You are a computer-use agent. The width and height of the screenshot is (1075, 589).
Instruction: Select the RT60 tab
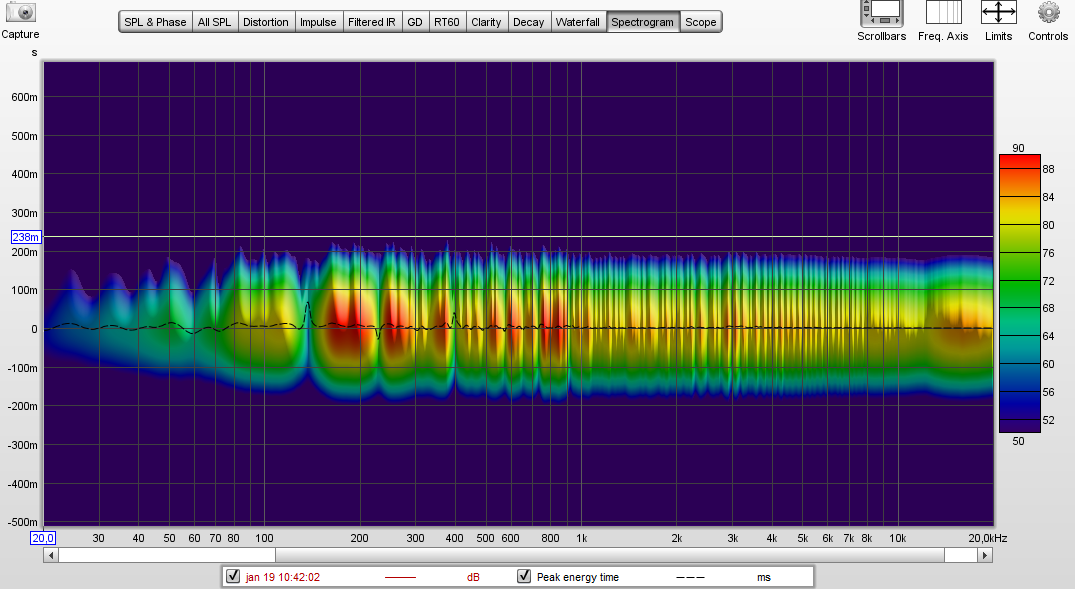click(x=446, y=22)
